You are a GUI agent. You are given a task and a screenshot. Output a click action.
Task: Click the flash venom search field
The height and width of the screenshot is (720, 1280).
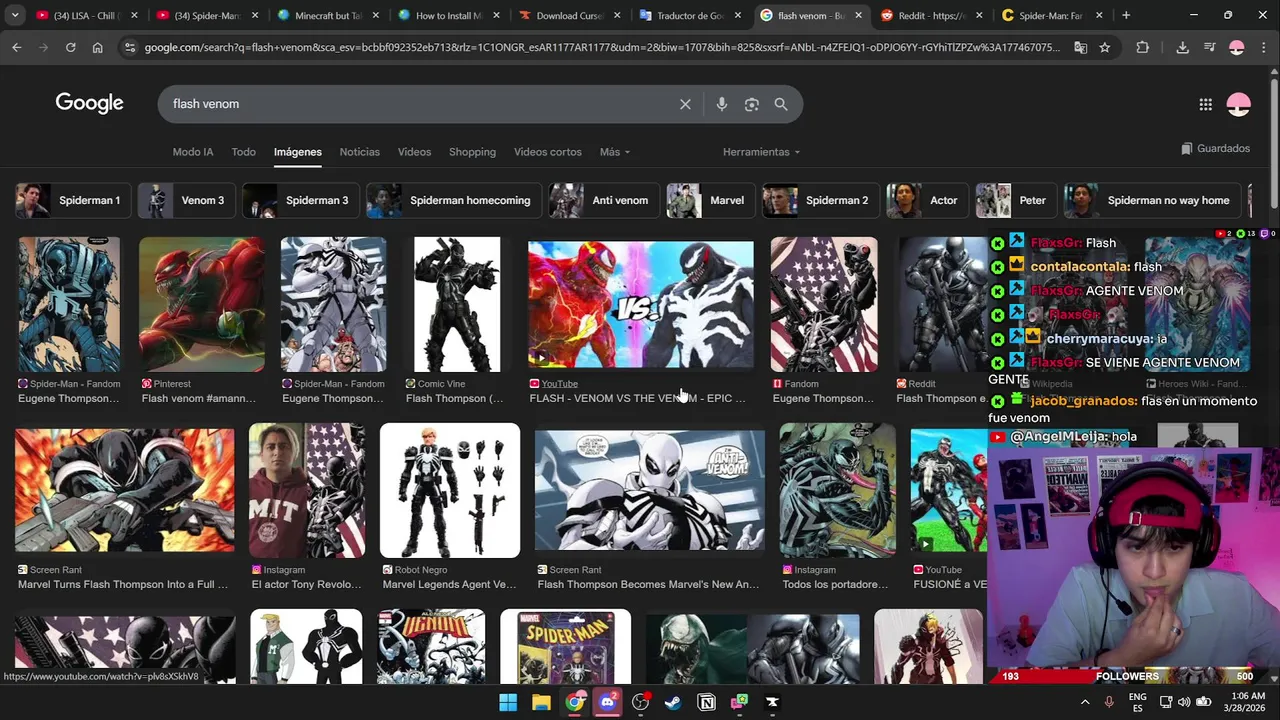[x=420, y=104]
